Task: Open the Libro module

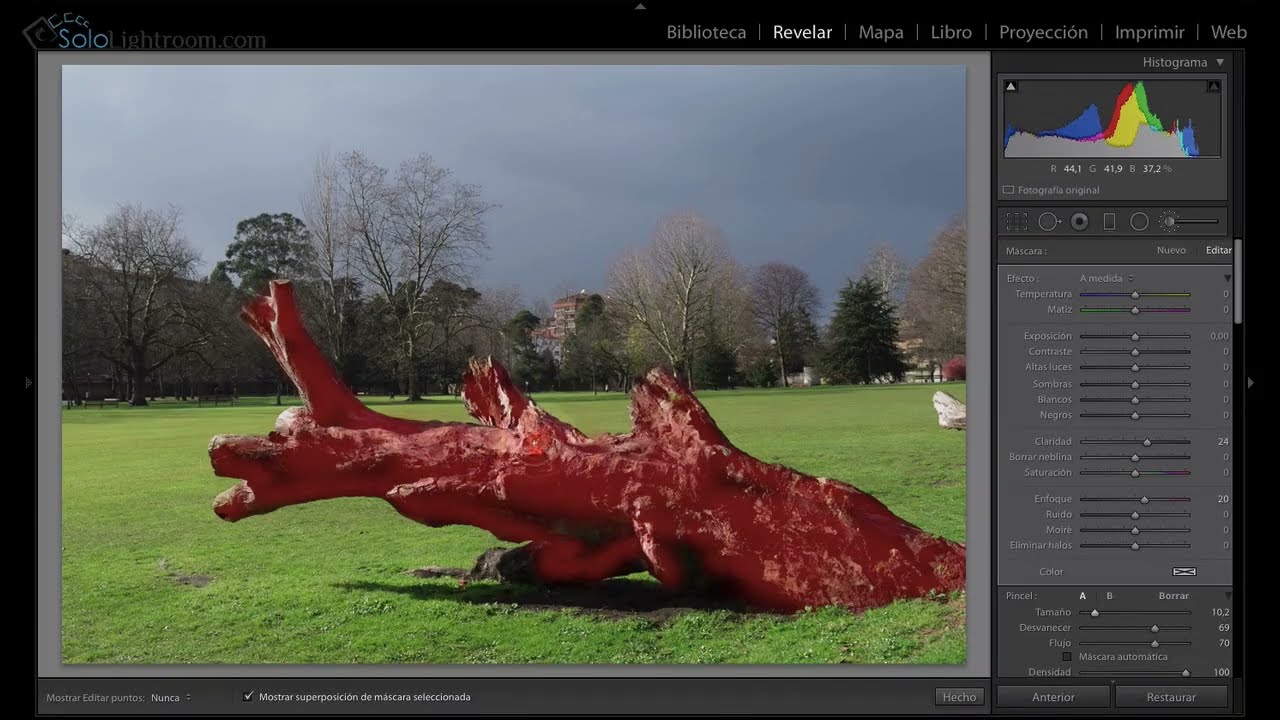Action: [x=951, y=32]
